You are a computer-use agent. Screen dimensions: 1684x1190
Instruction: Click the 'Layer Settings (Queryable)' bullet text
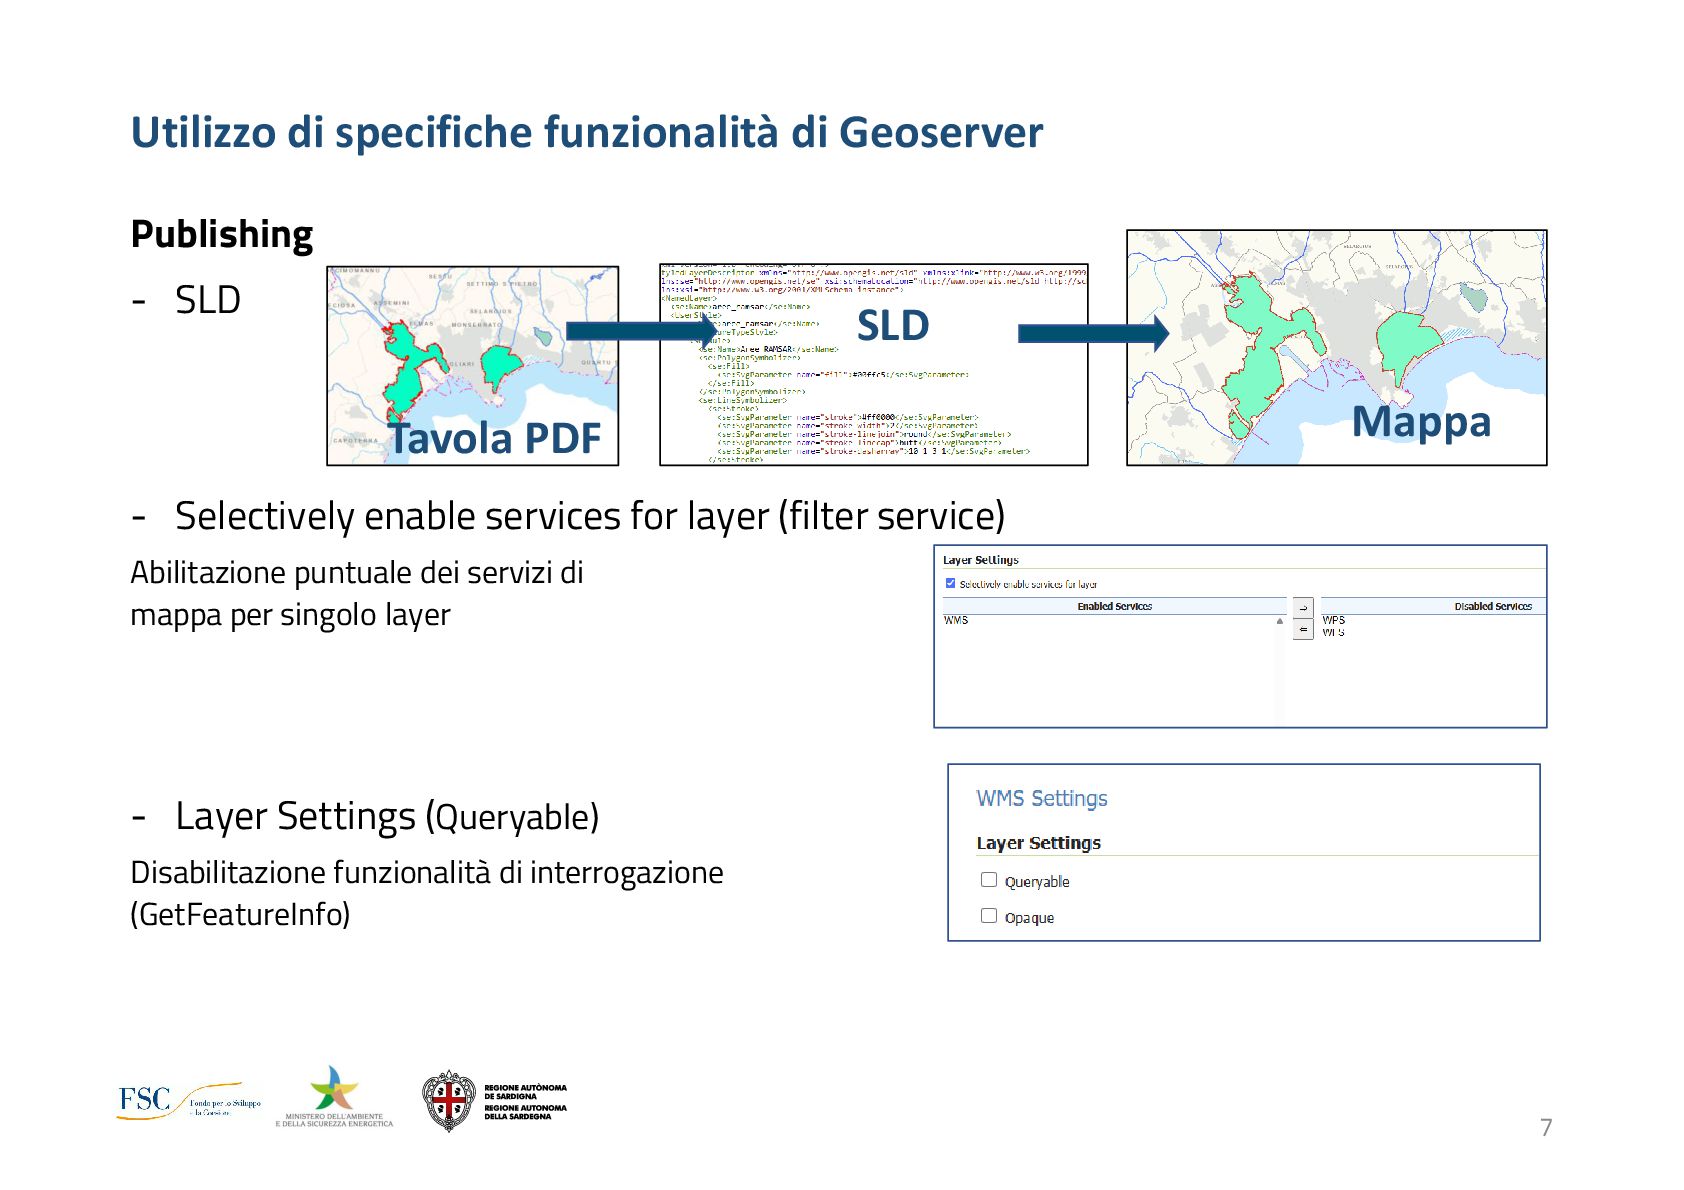[x=387, y=816]
